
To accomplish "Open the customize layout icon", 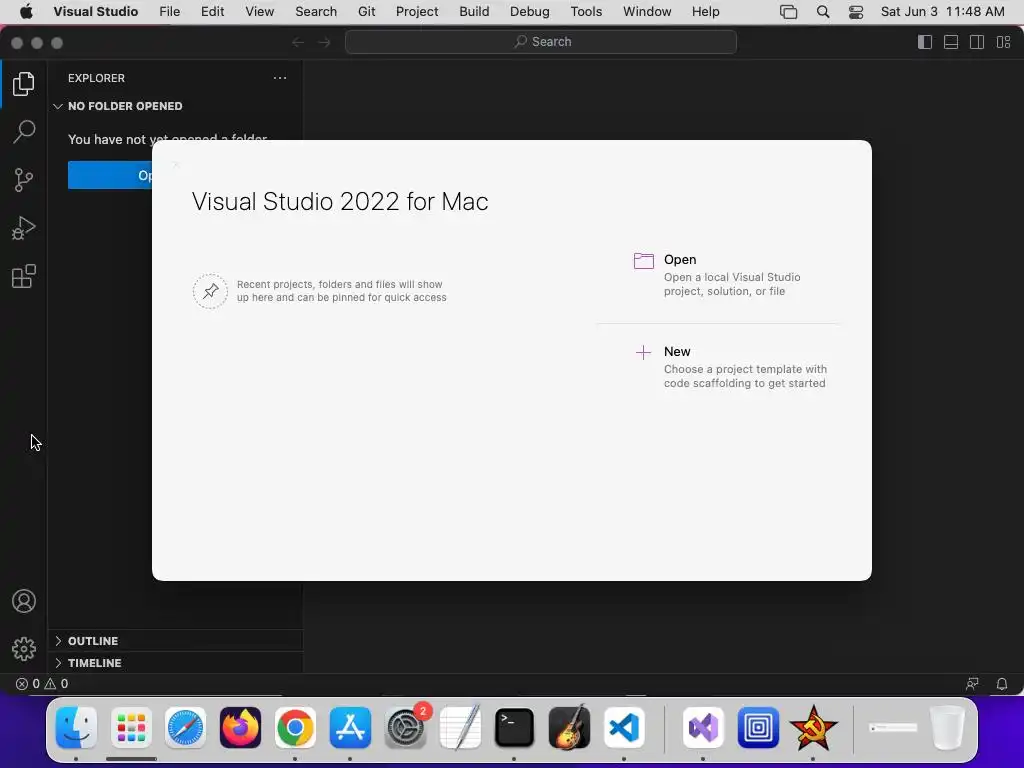I will click(x=1003, y=42).
